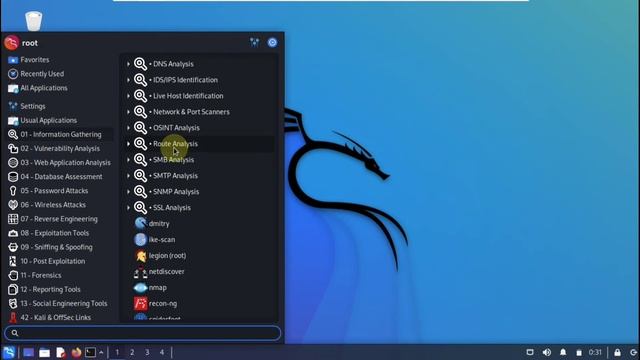Expand the SMTP Analysis submenu arrow
This screenshot has height=360, width=640.
(128, 176)
